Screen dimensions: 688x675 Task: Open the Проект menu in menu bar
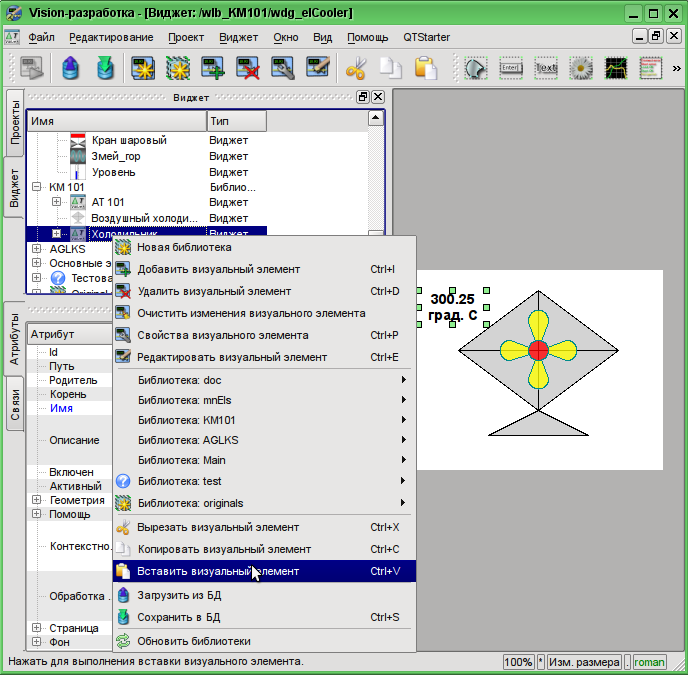(x=186, y=37)
